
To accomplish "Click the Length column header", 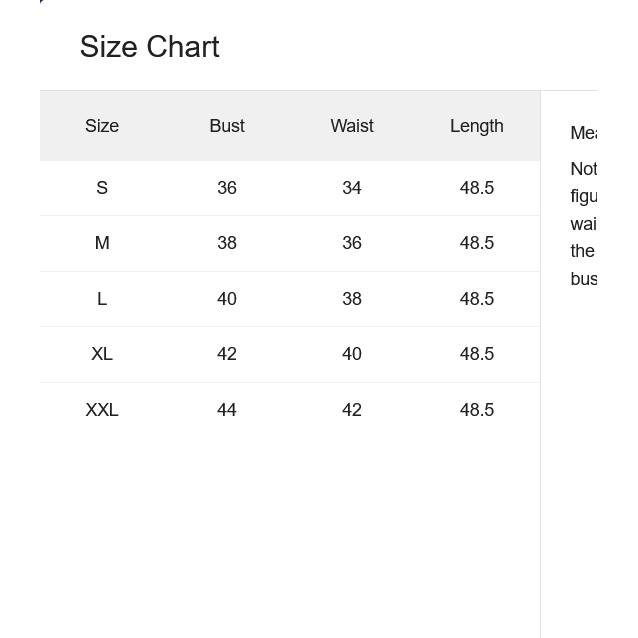I will click(477, 126).
